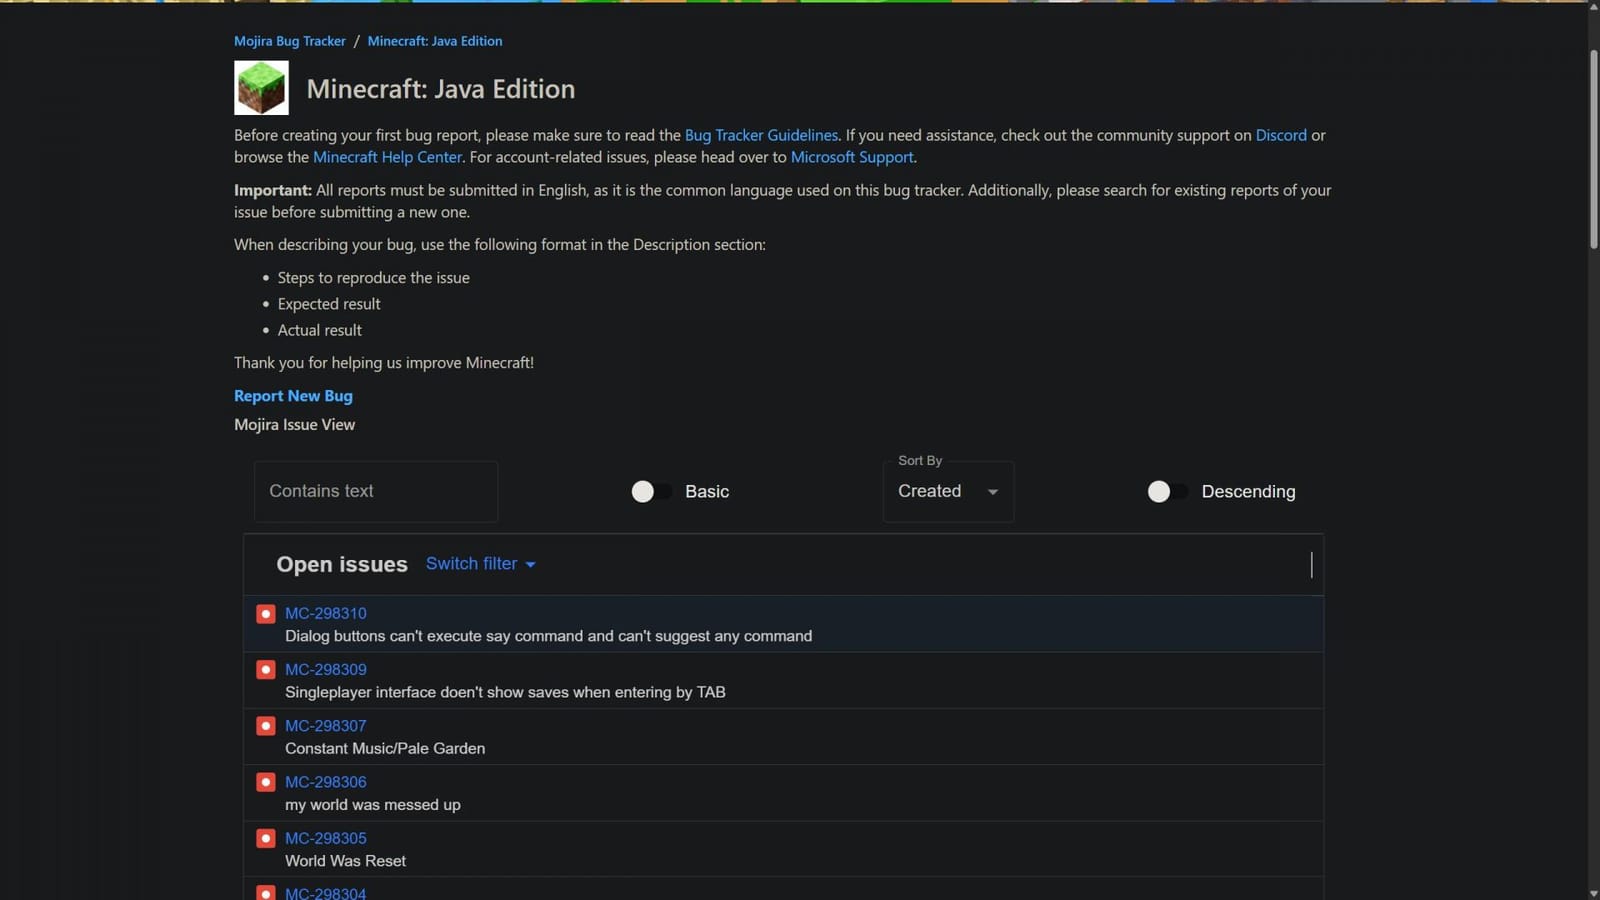The height and width of the screenshot is (900, 1600).
Task: Click the red issue icon for MC-298306
Action: tap(265, 781)
